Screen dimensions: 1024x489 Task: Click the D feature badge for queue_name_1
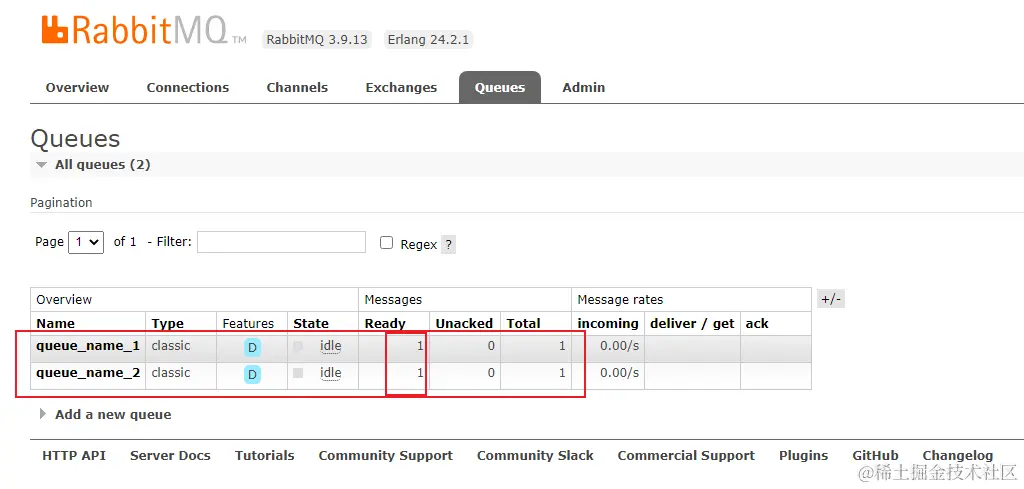252,347
